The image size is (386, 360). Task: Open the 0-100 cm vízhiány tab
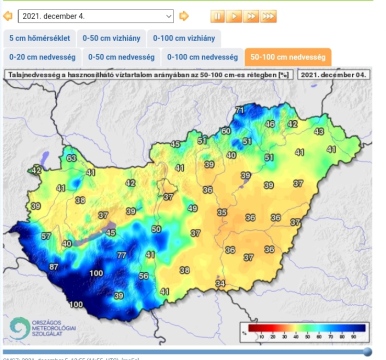click(x=184, y=38)
